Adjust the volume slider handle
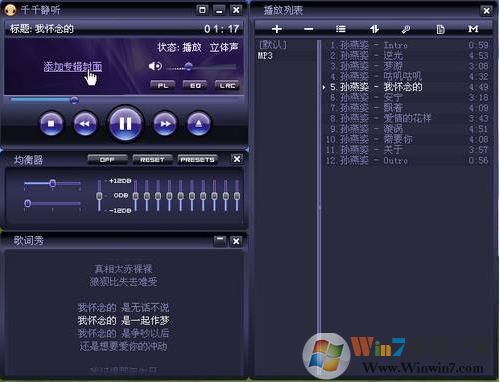 188,66
